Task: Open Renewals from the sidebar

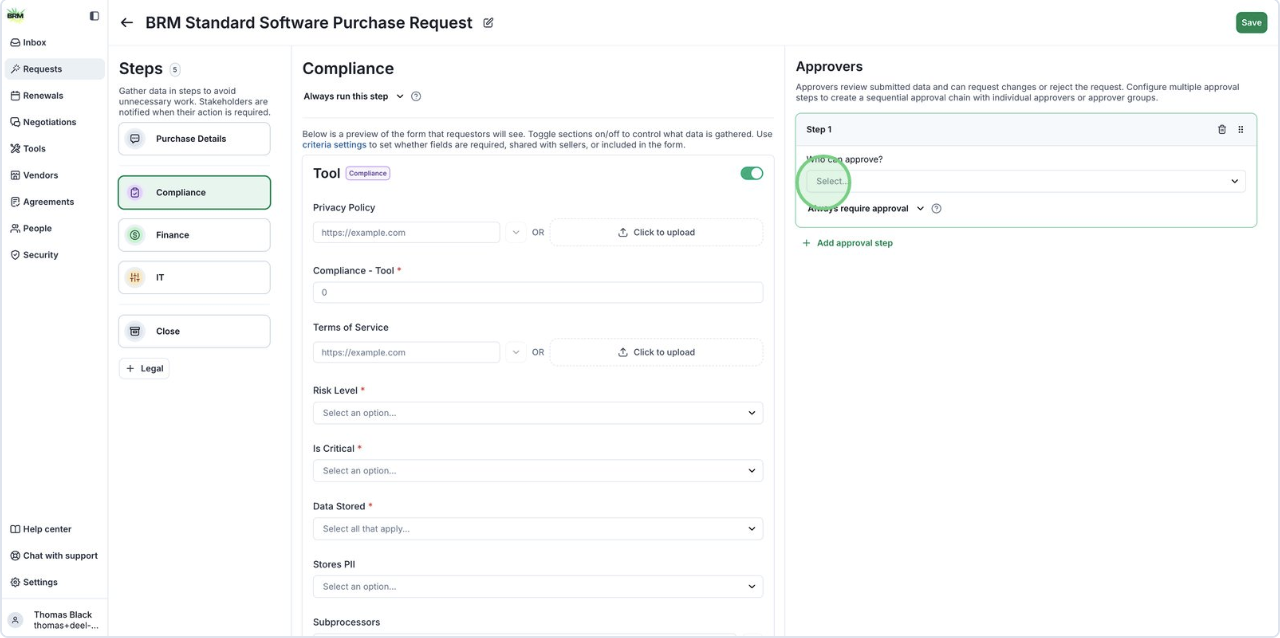Action: click(x=43, y=96)
